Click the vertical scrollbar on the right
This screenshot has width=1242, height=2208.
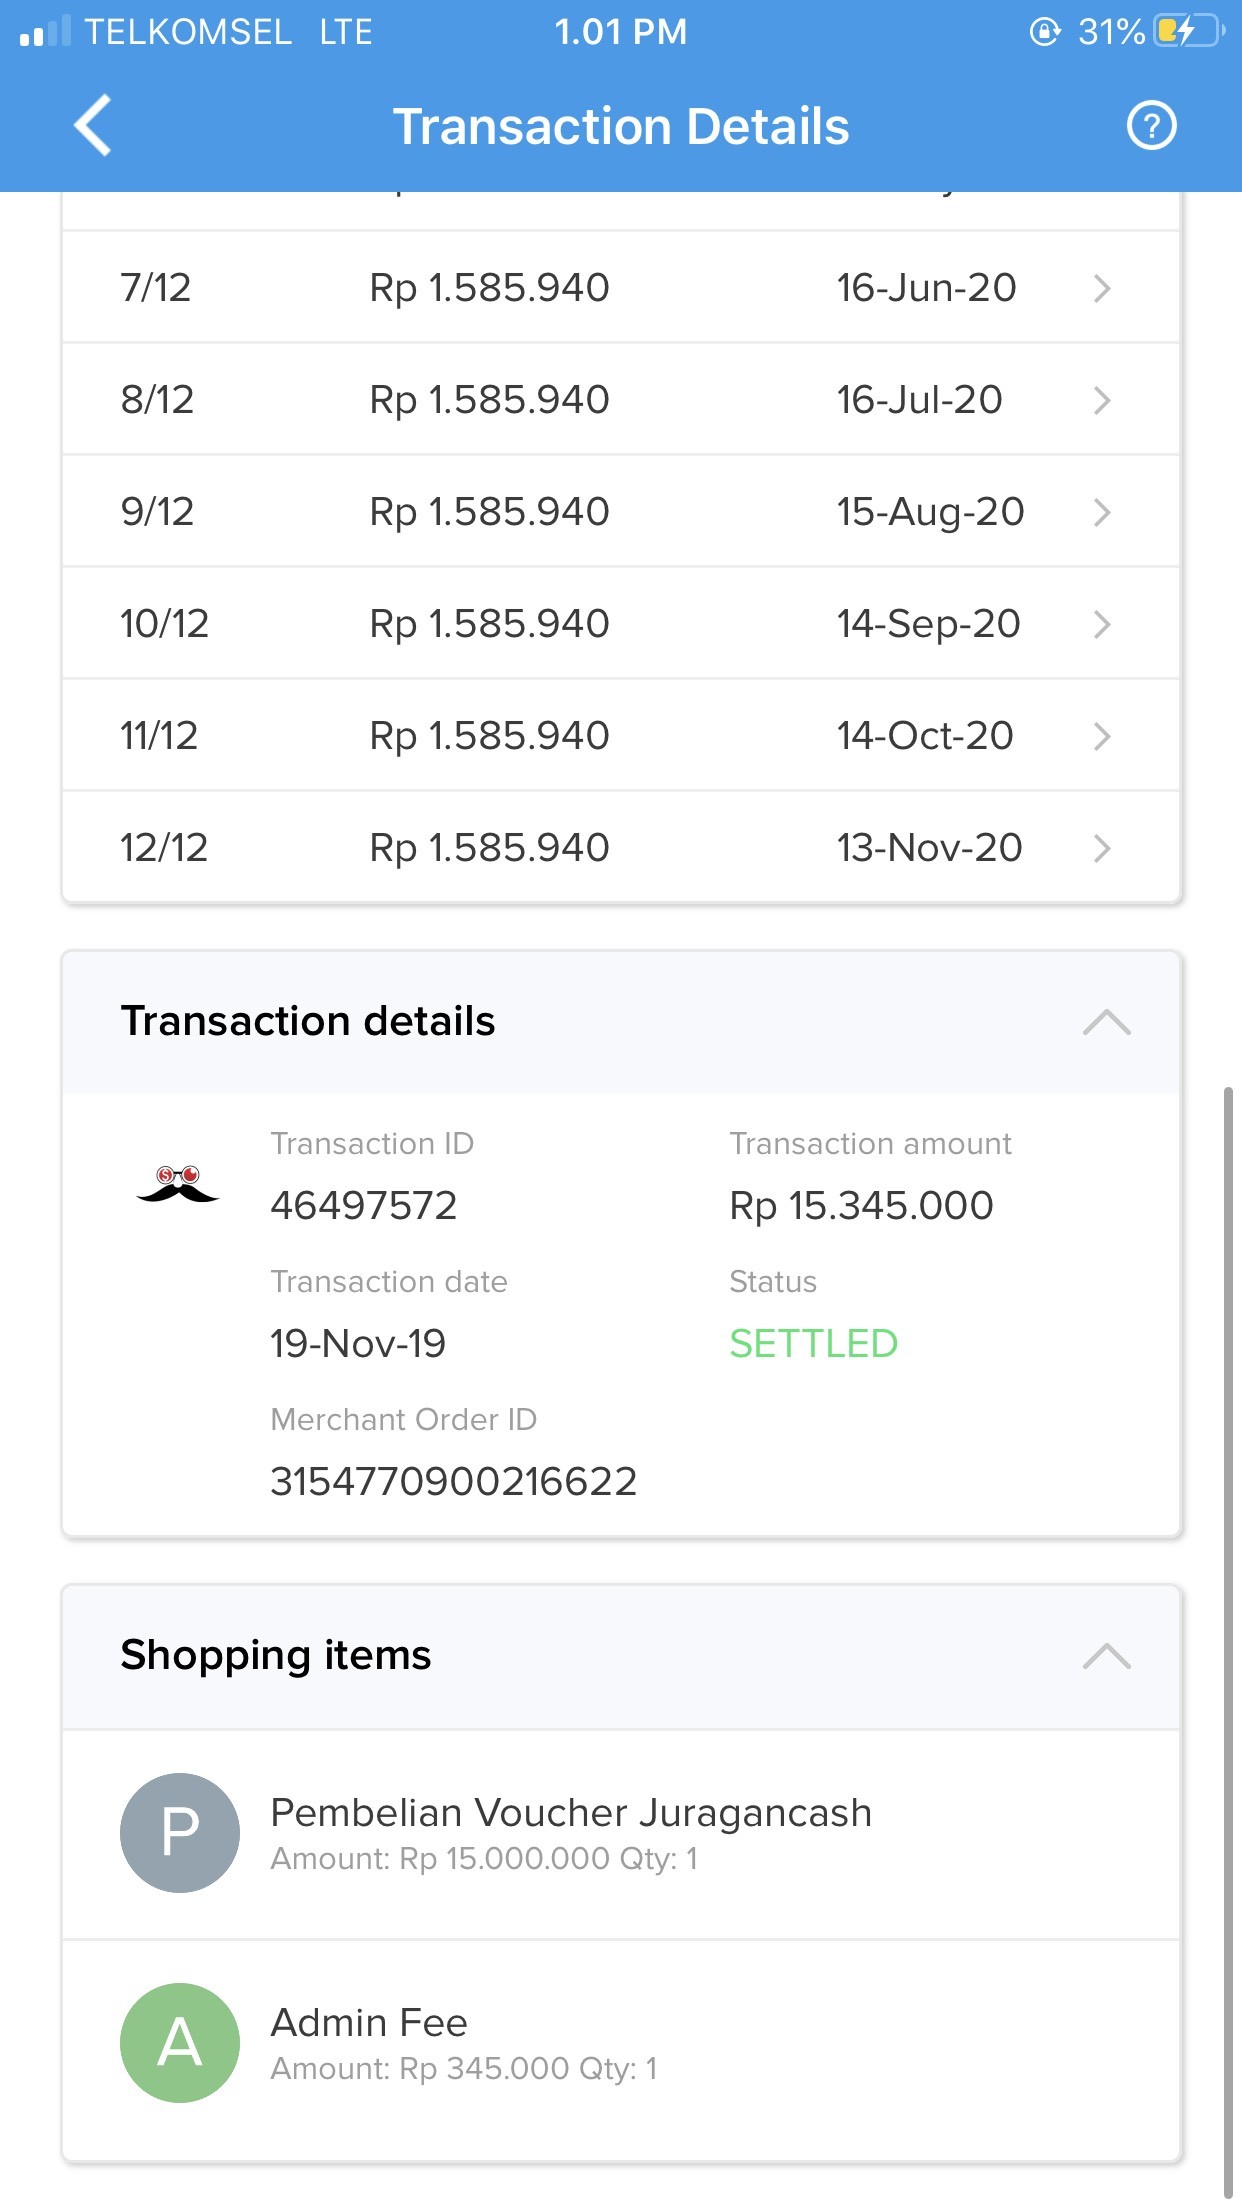[1228, 1640]
